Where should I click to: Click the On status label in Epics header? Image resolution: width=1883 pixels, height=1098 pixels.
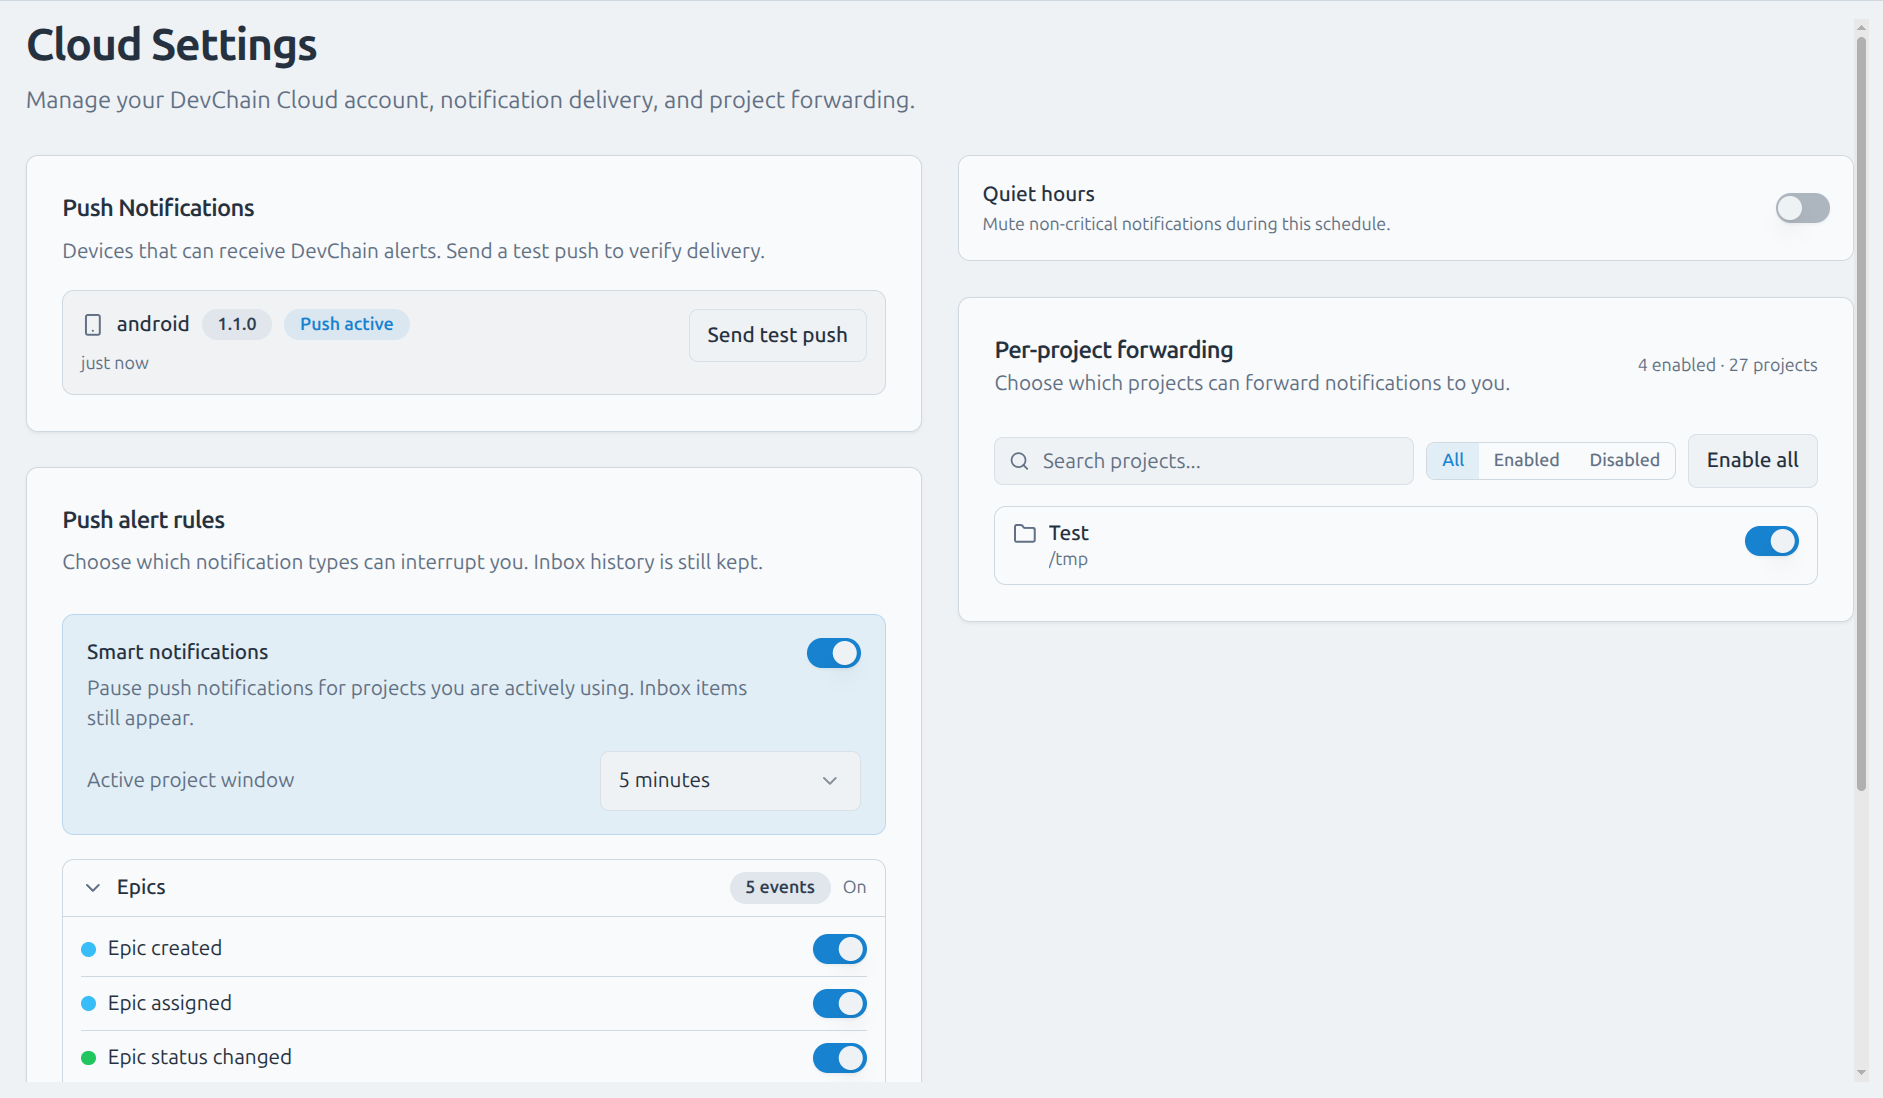854,888
